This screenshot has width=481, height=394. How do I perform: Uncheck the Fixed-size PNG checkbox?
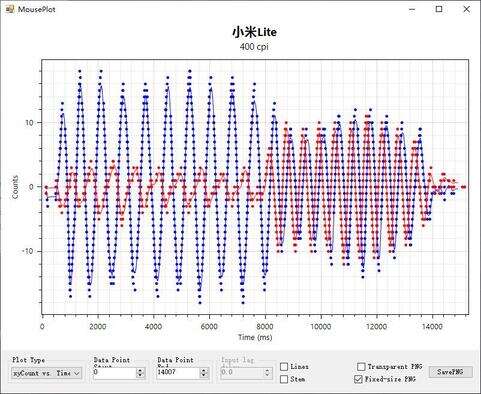(358, 379)
